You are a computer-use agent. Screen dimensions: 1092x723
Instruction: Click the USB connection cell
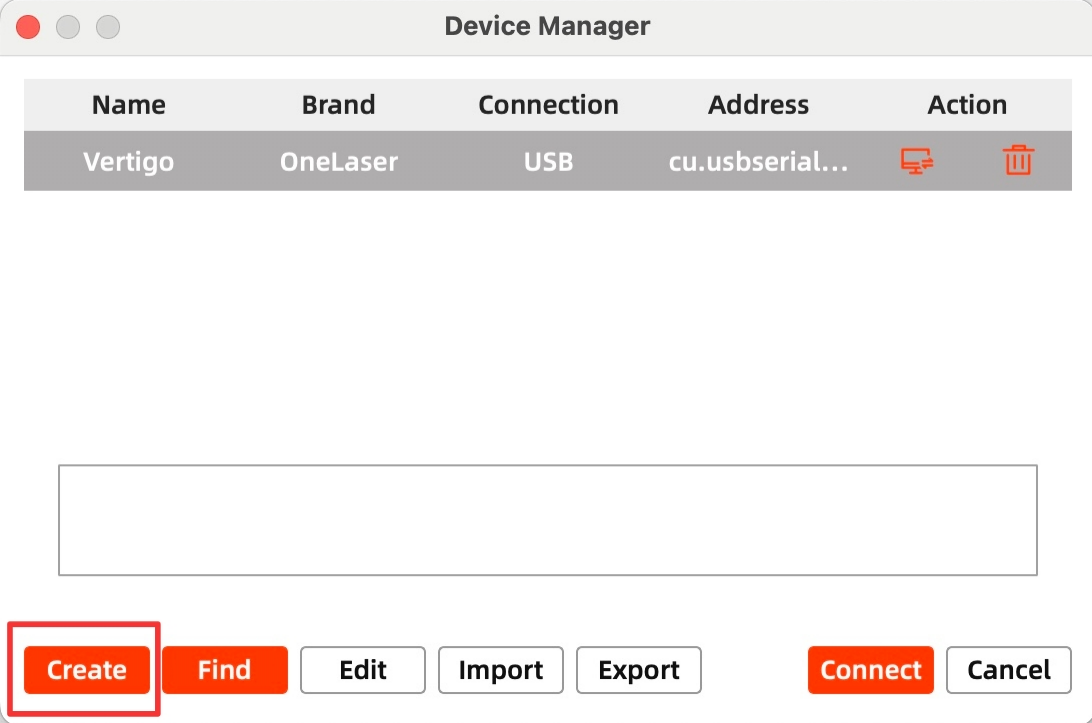[548, 161]
